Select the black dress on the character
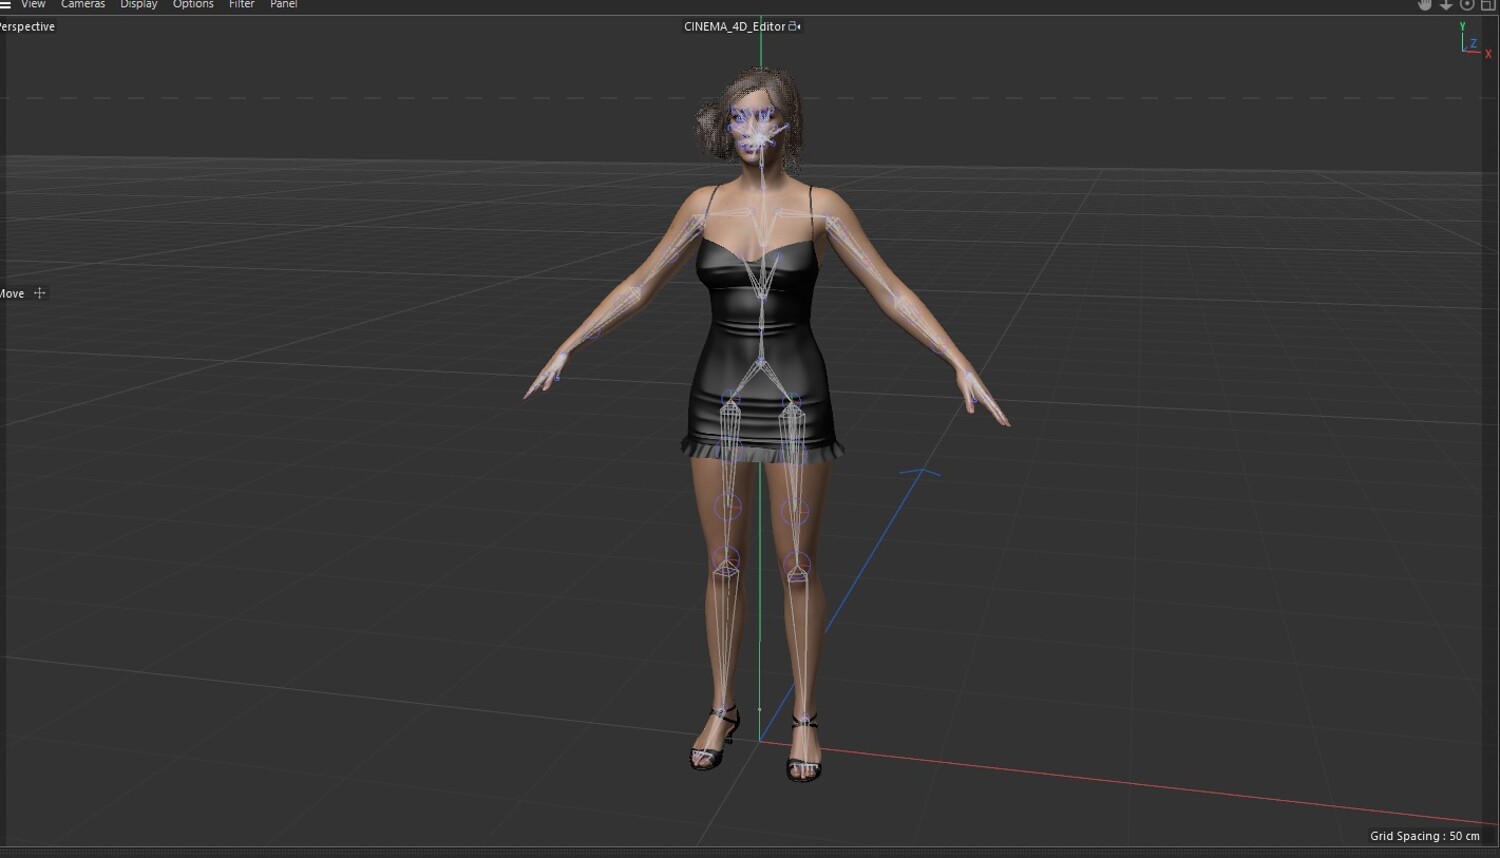The width and height of the screenshot is (1500, 858). click(x=760, y=350)
